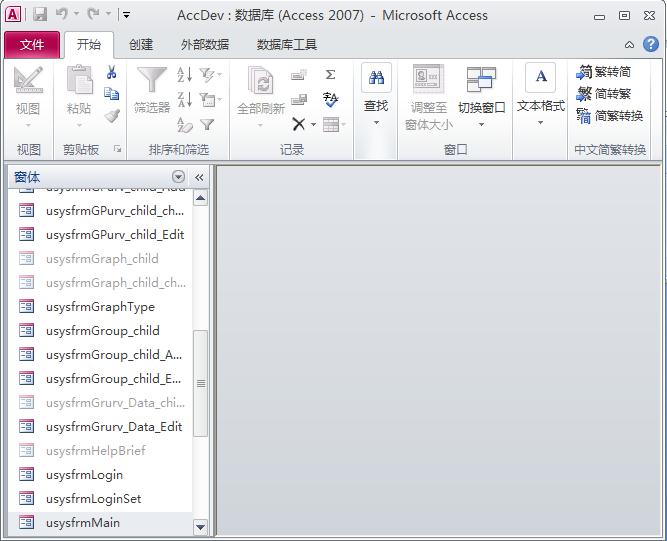The image size is (667, 541).
Task: Click the 视图 design view icon
Action: pyautogui.click(x=28, y=80)
